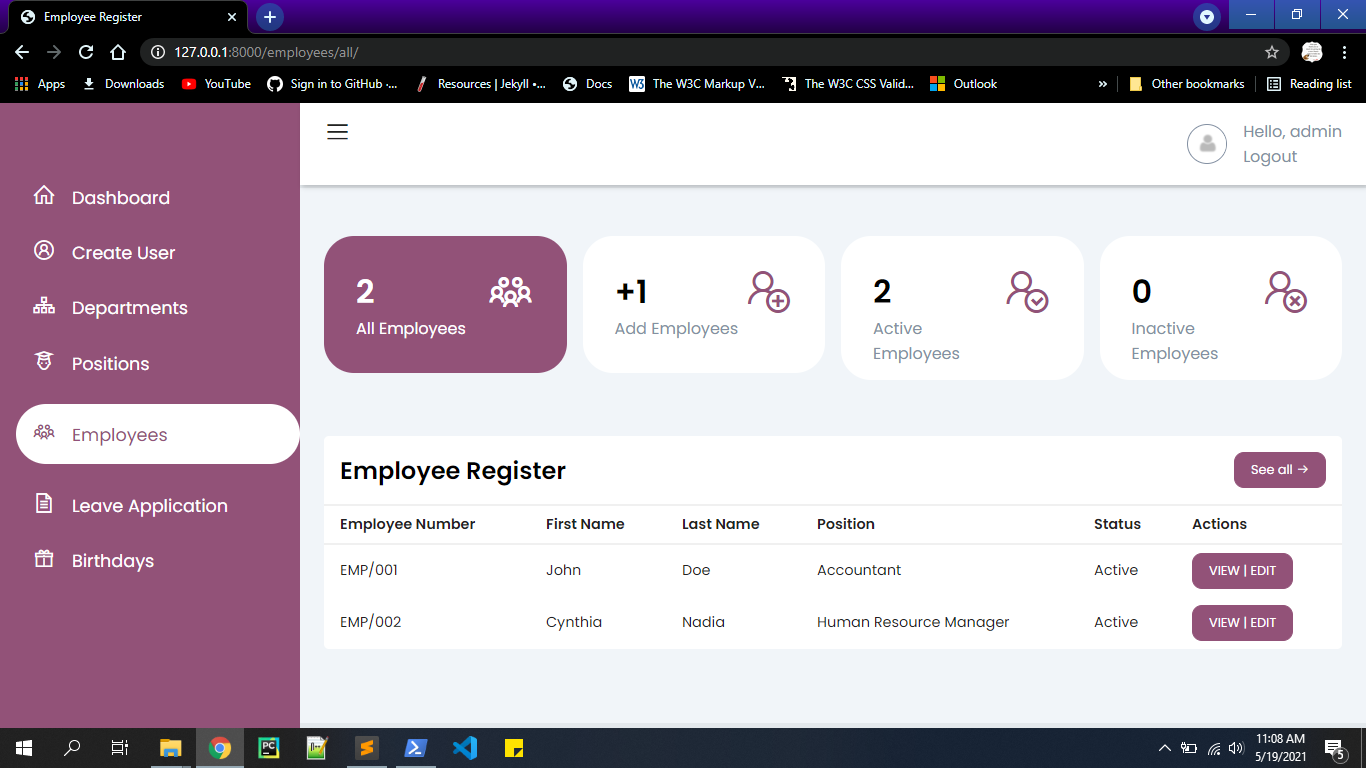Click the See all button

[x=1279, y=470]
